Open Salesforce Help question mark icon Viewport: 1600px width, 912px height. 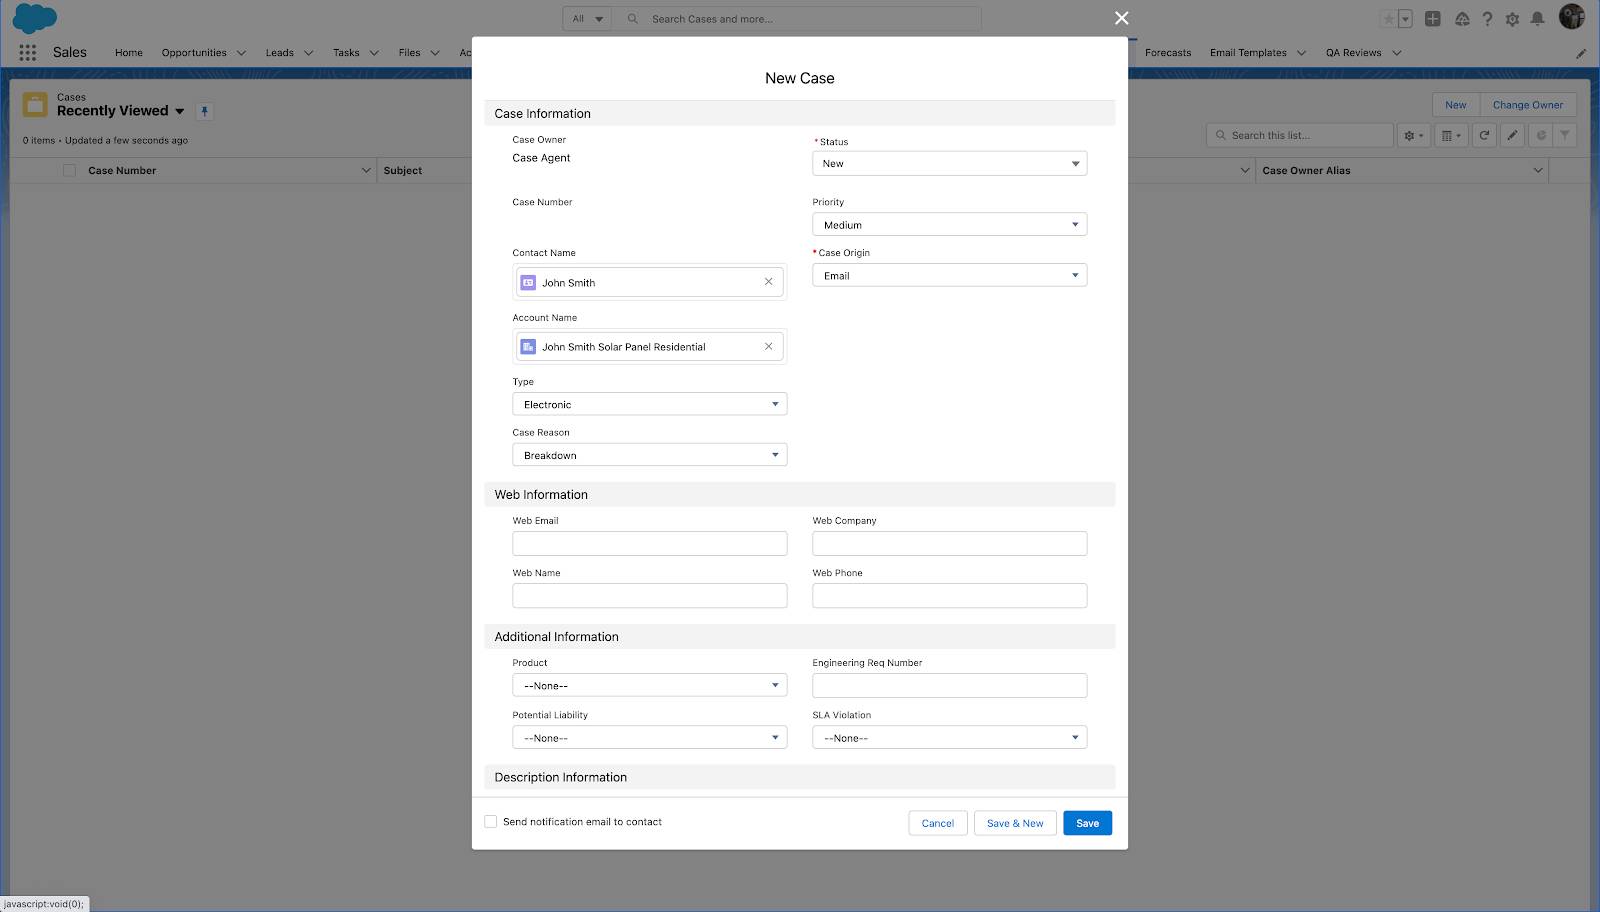[x=1487, y=18]
